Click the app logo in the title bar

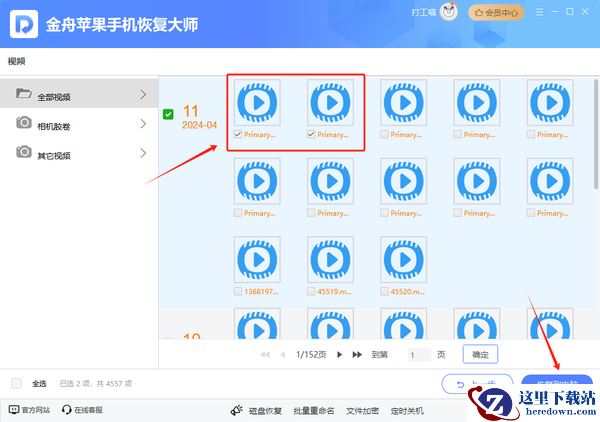pyautogui.click(x=24, y=24)
